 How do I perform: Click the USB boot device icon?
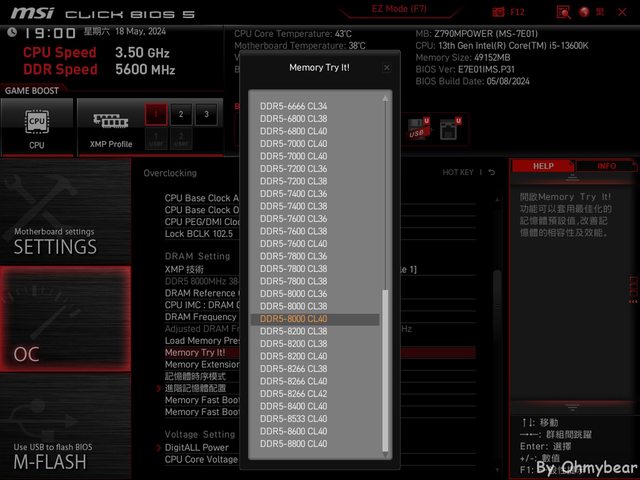click(417, 128)
